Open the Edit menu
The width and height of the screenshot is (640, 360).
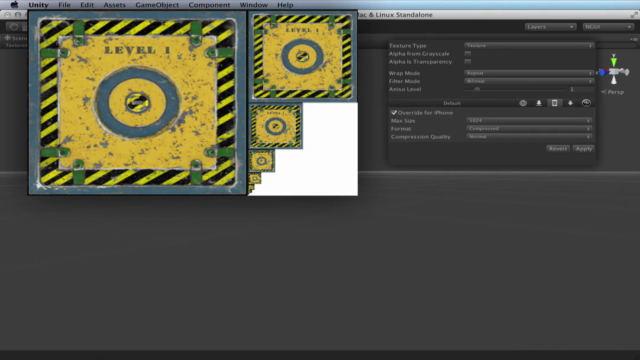[x=87, y=5]
